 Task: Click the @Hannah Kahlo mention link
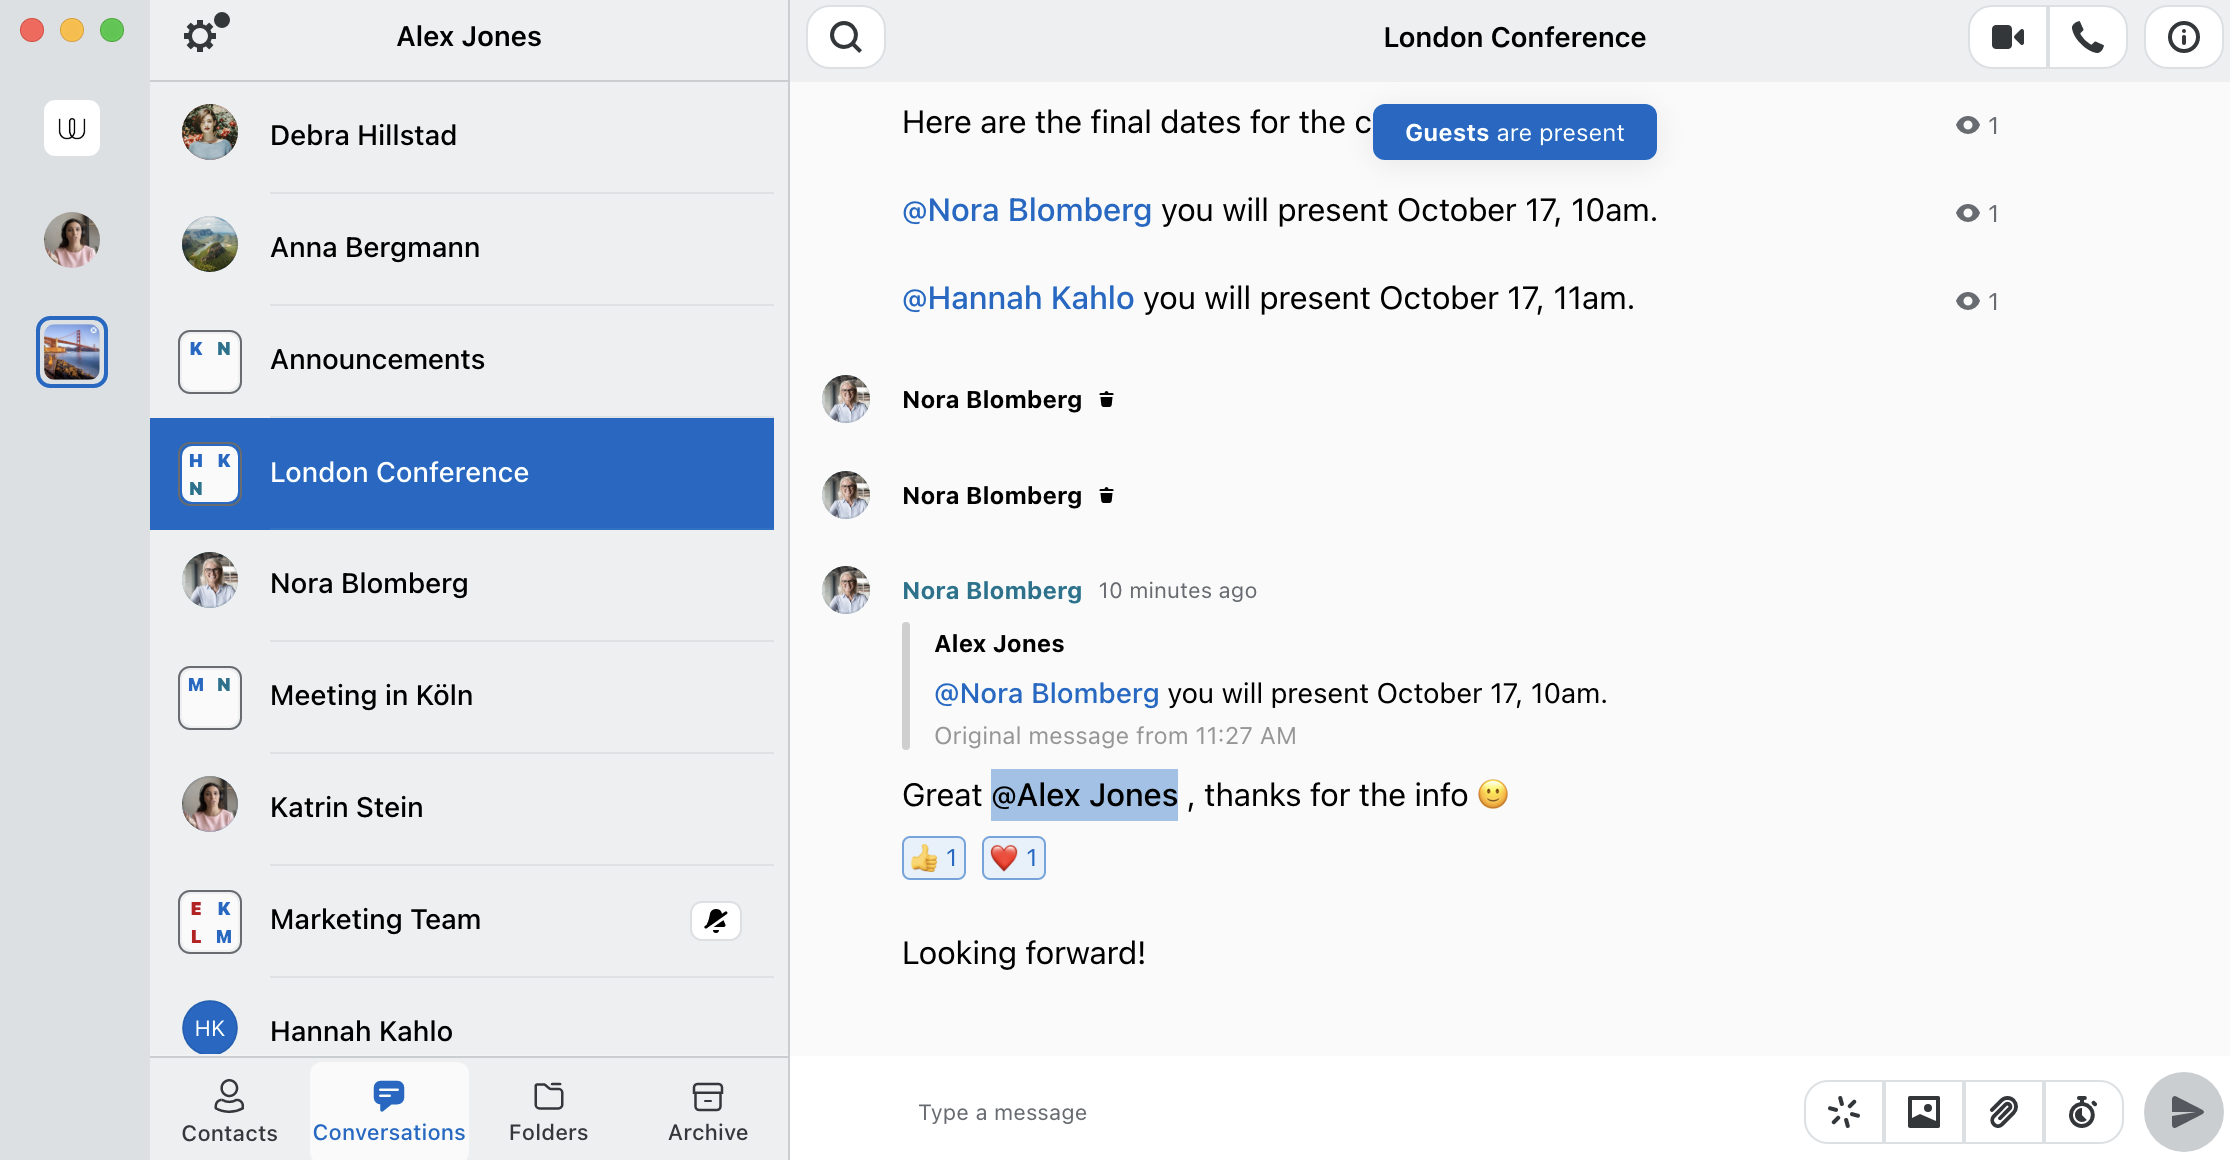click(1018, 298)
